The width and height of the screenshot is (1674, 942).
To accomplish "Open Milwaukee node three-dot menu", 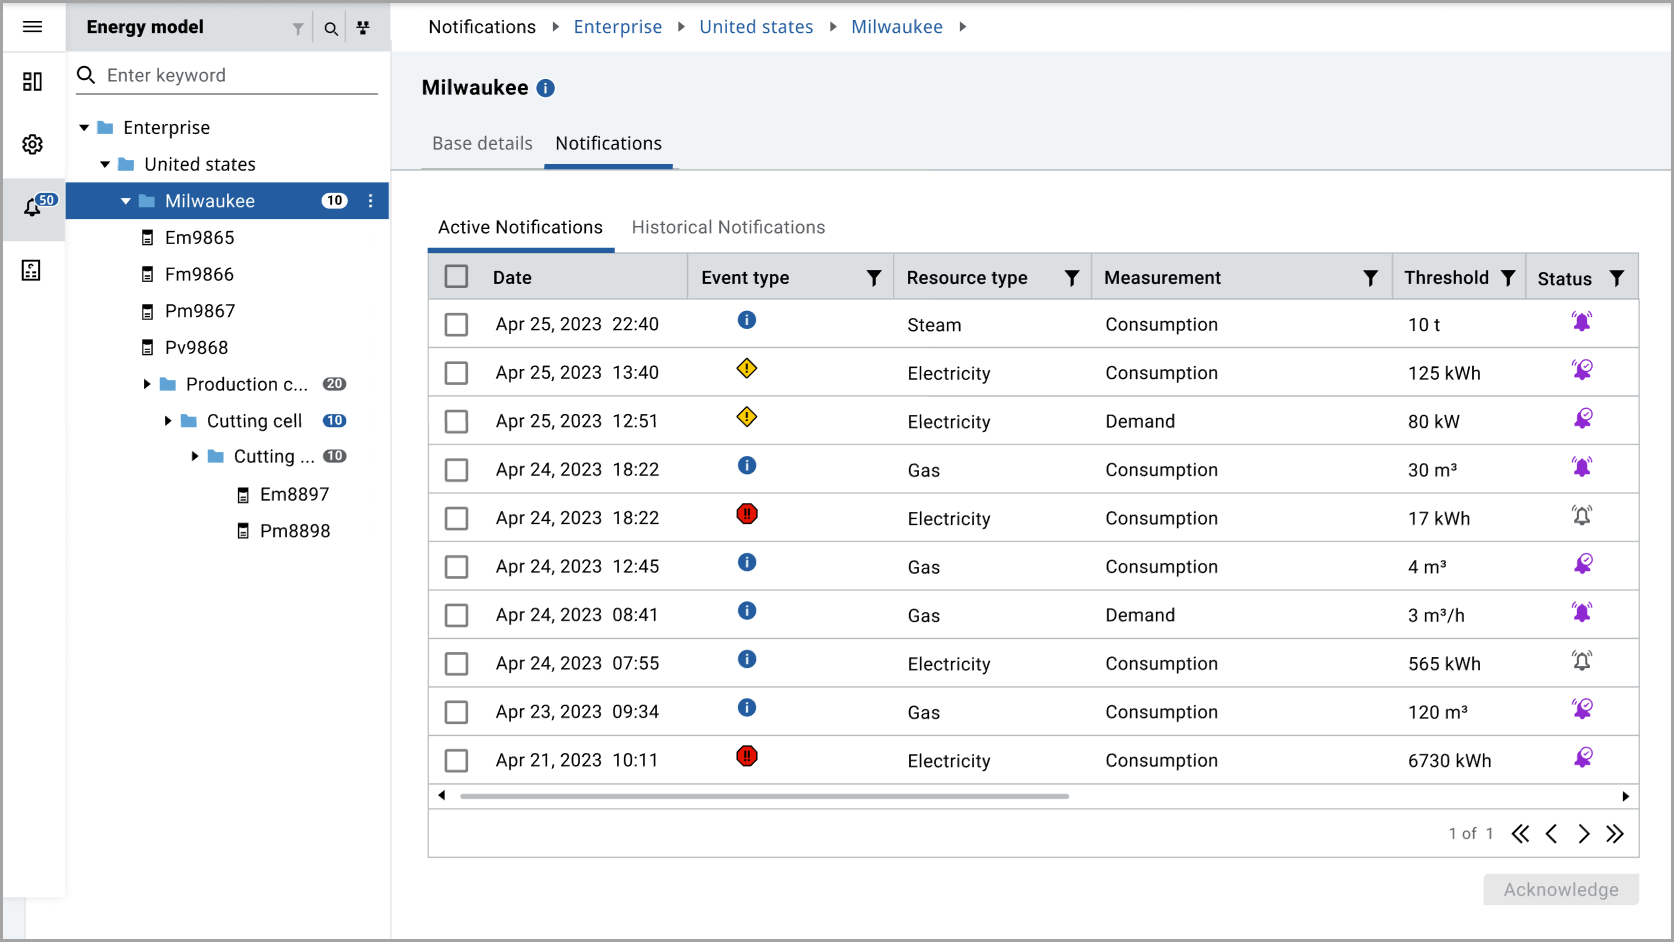I will click(x=371, y=201).
